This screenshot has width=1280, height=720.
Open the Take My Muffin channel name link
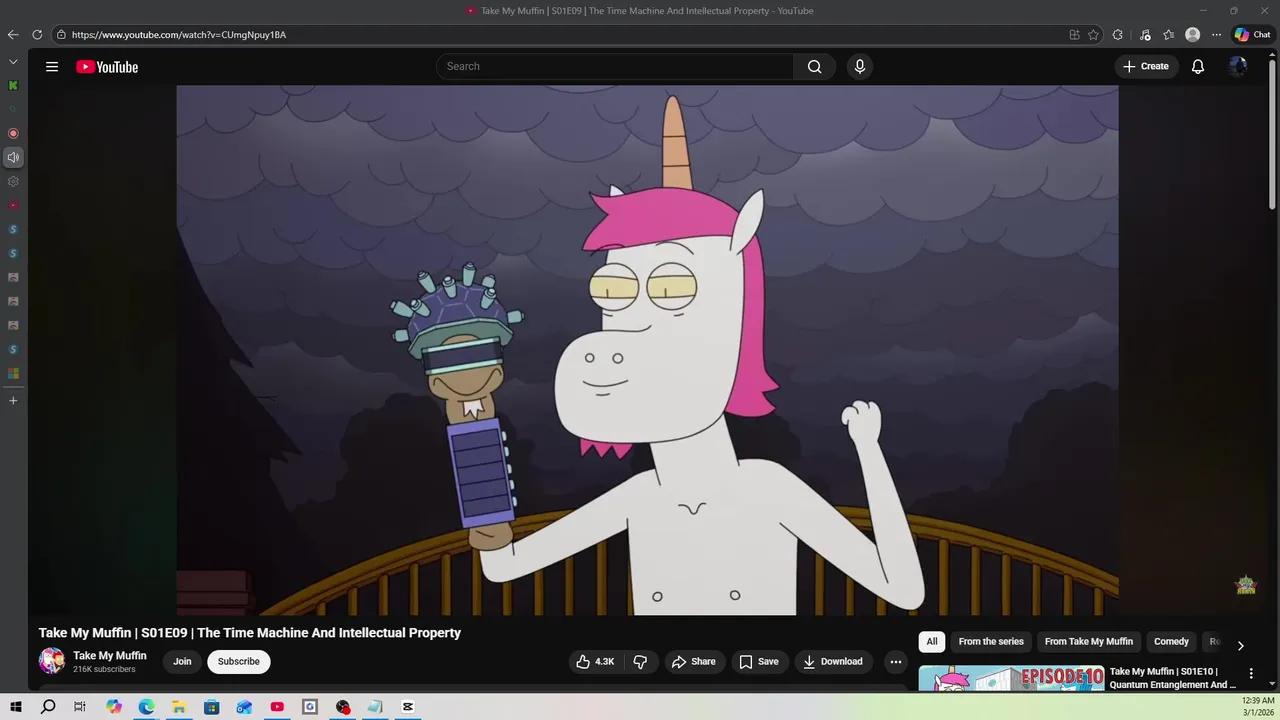110,656
